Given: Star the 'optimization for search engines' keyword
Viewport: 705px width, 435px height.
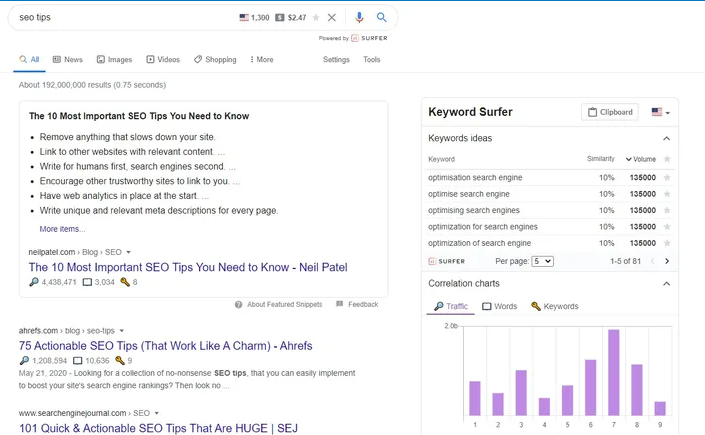Looking at the screenshot, I should pyautogui.click(x=667, y=227).
